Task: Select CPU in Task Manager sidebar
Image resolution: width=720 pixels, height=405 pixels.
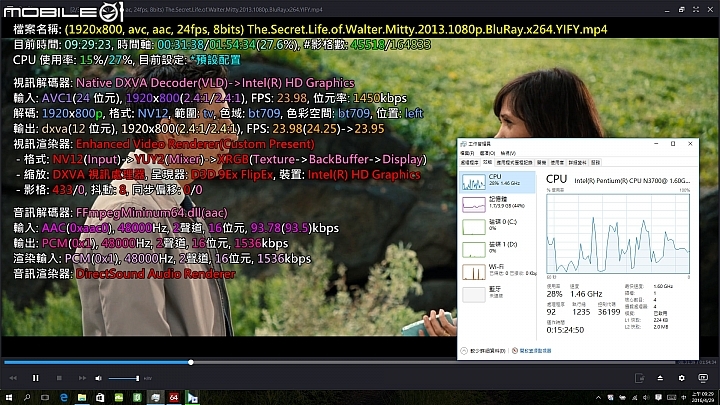Action: coord(498,182)
